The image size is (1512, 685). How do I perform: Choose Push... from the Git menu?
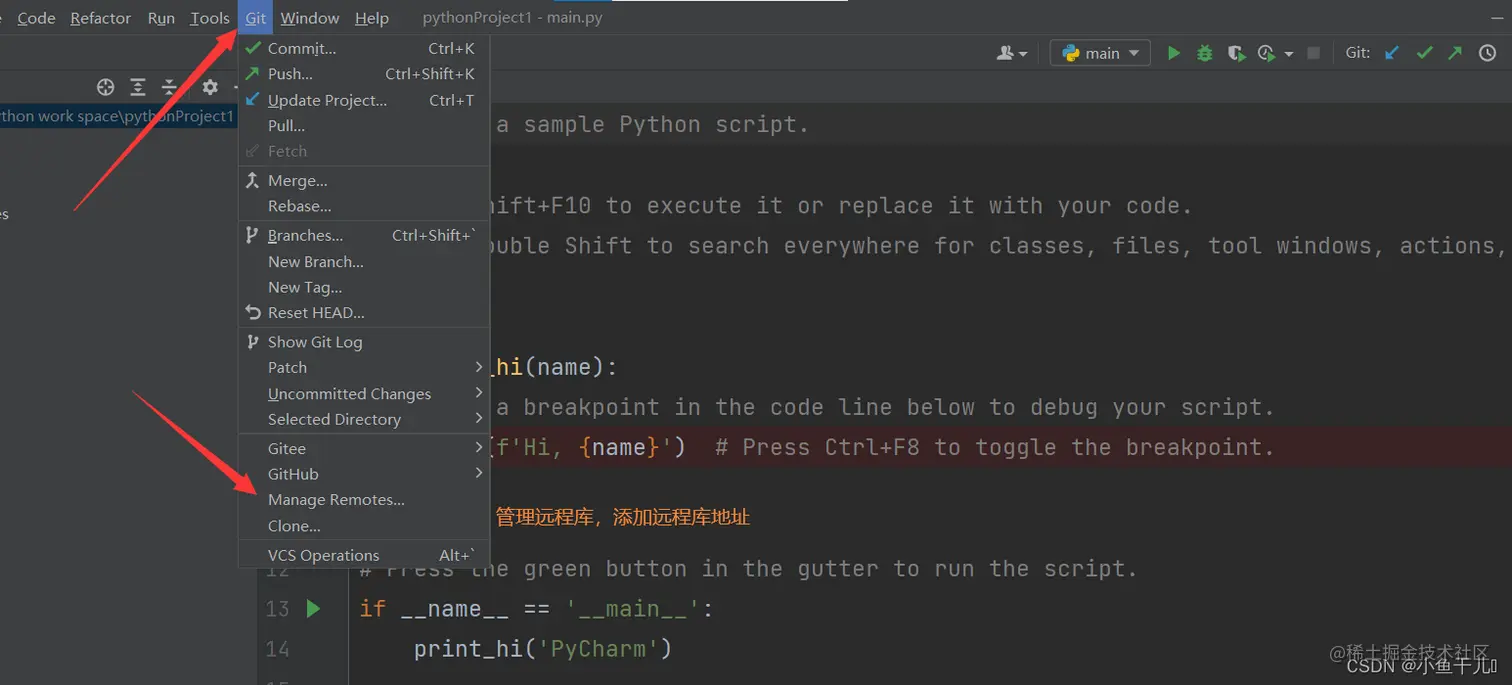[x=364, y=74]
